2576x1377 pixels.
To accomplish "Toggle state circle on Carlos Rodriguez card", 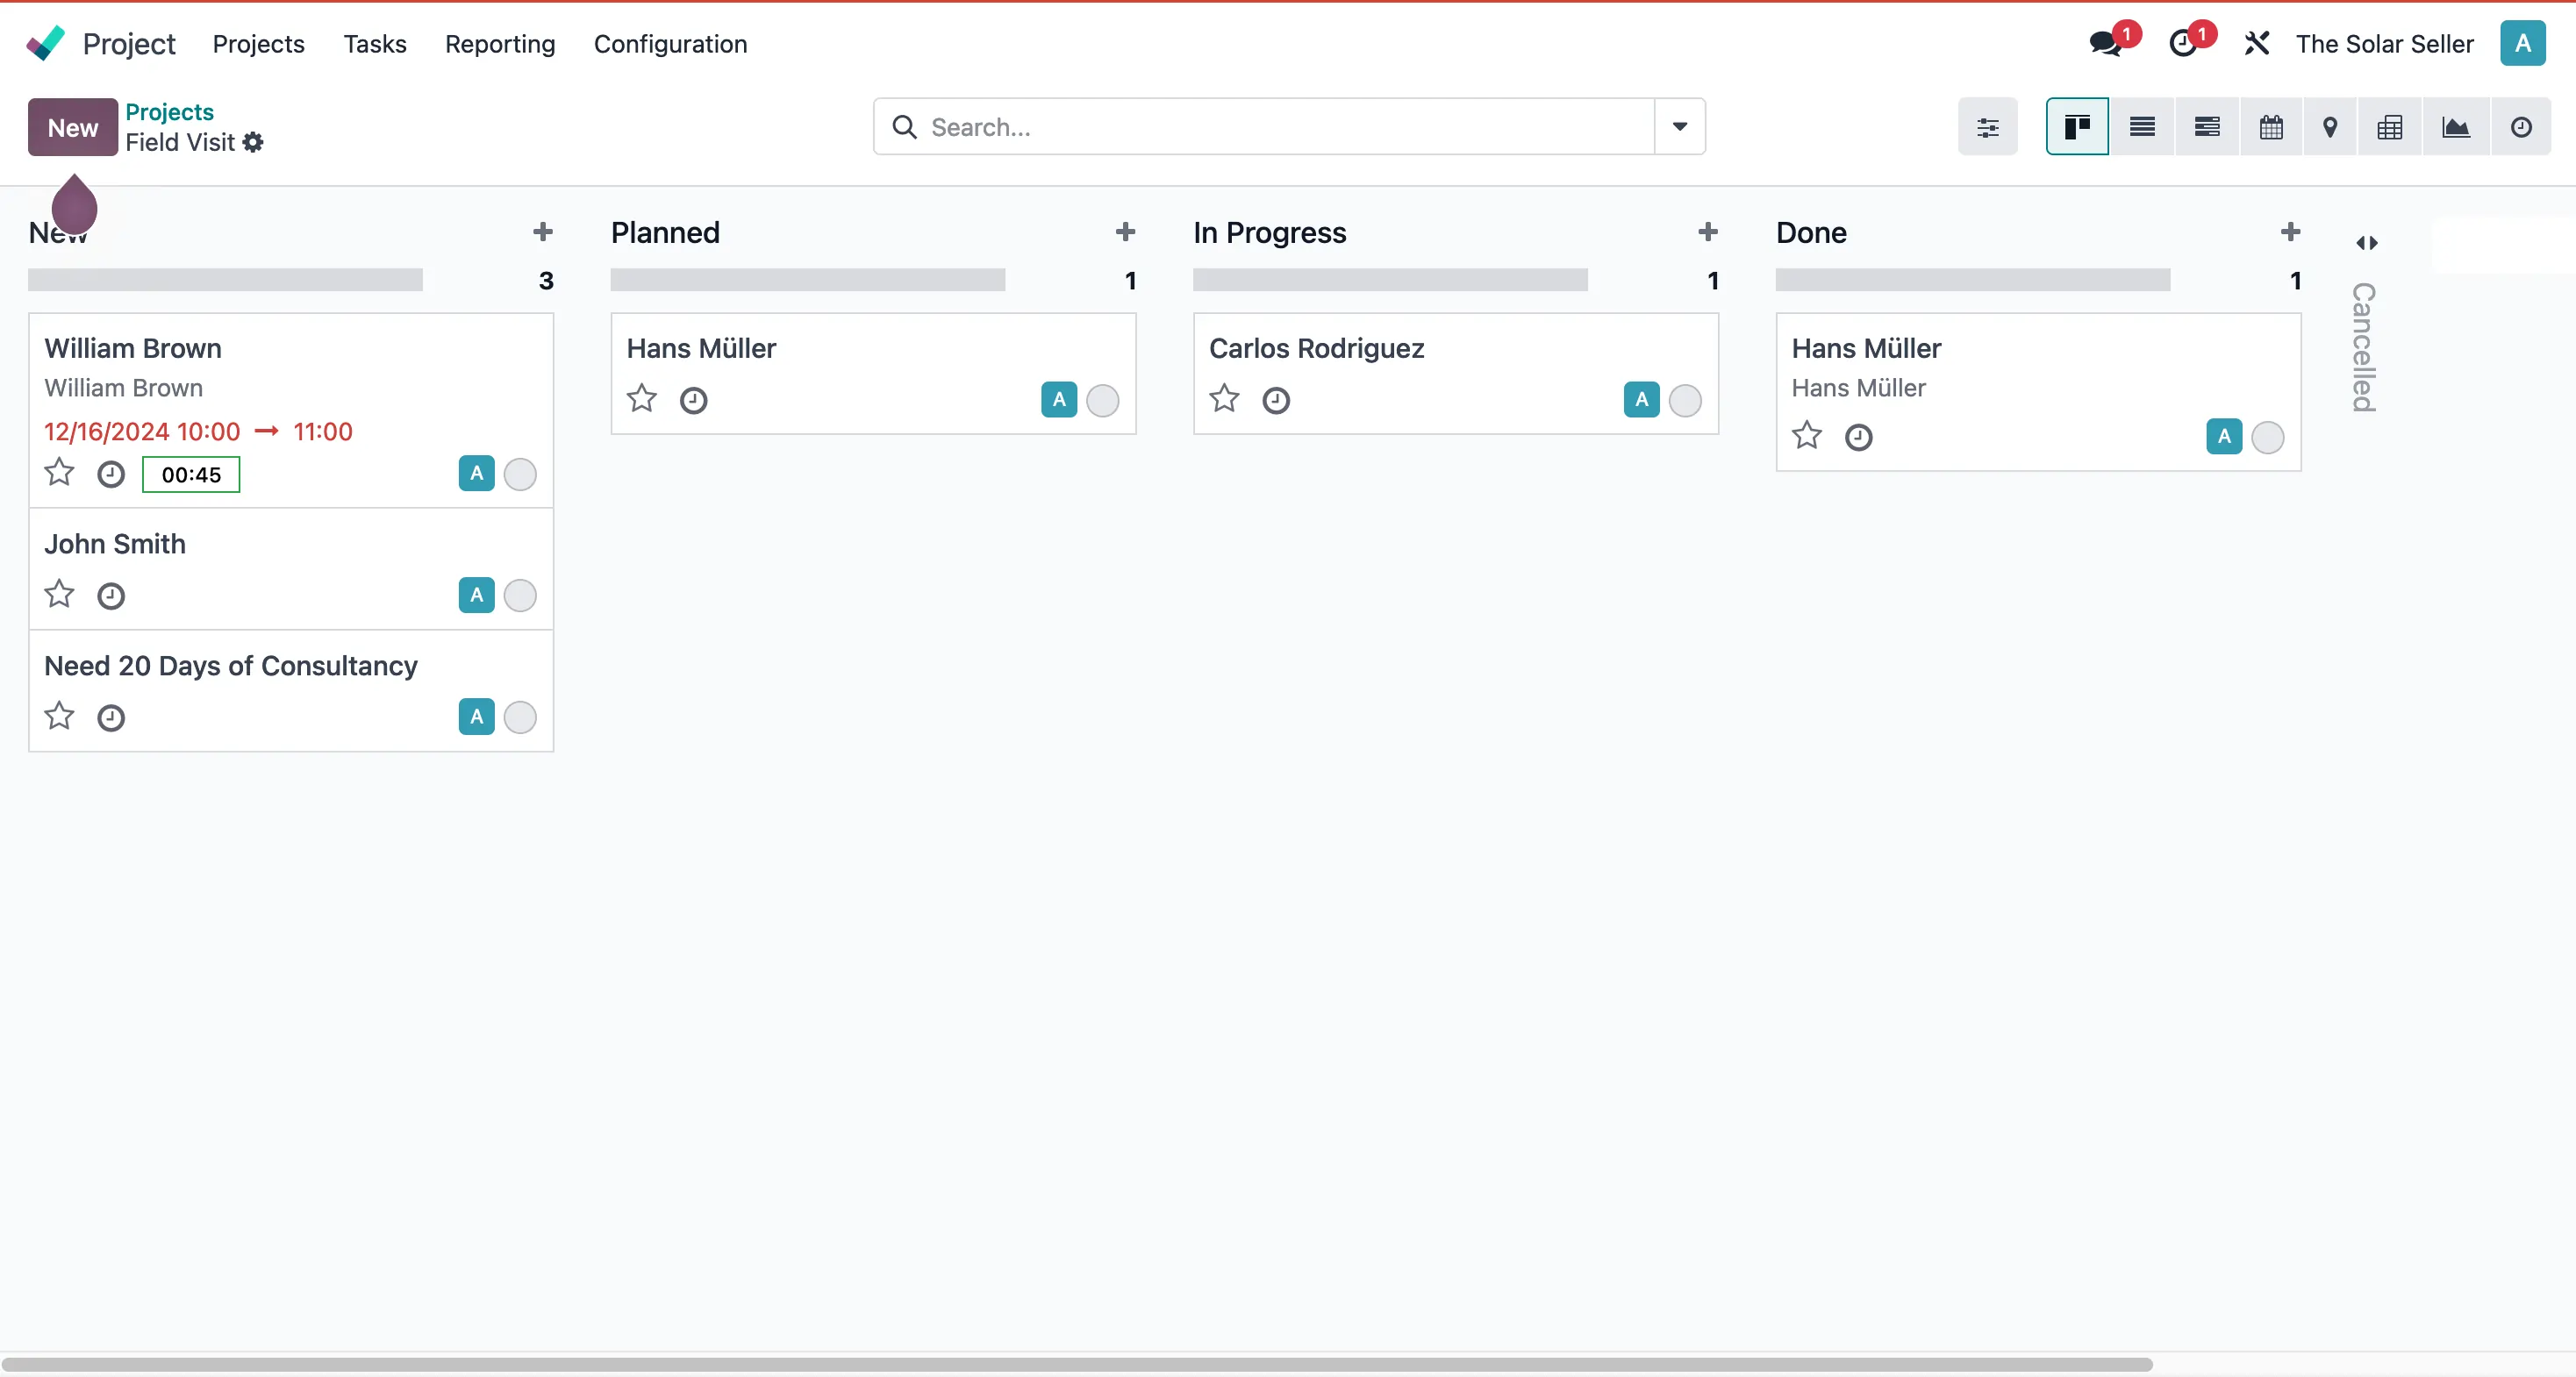I will (1685, 400).
